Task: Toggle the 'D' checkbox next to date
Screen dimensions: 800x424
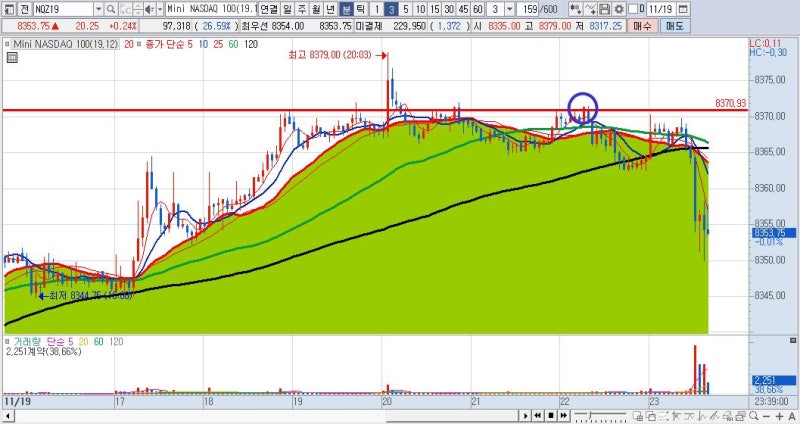Action: click(x=633, y=9)
